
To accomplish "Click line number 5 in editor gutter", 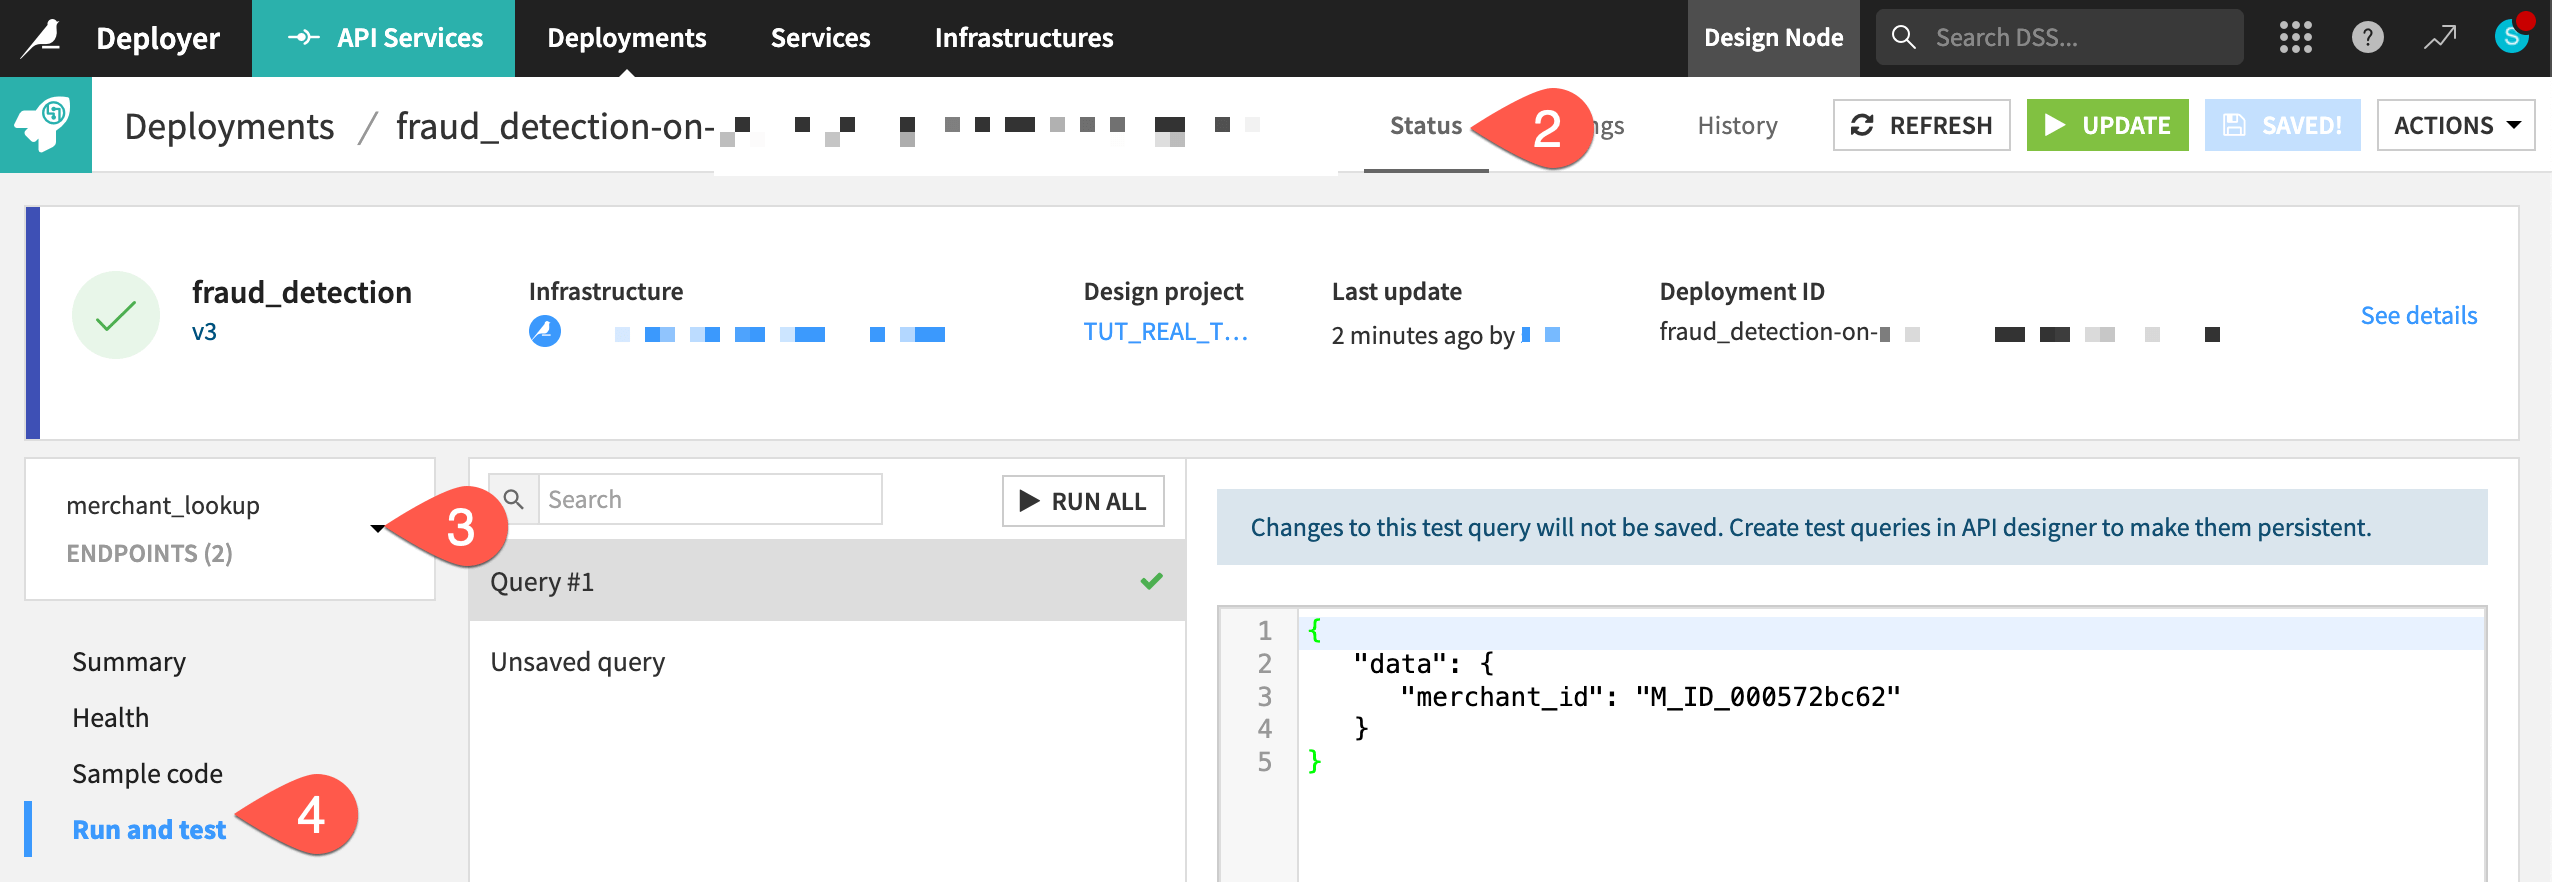I will point(1264,762).
